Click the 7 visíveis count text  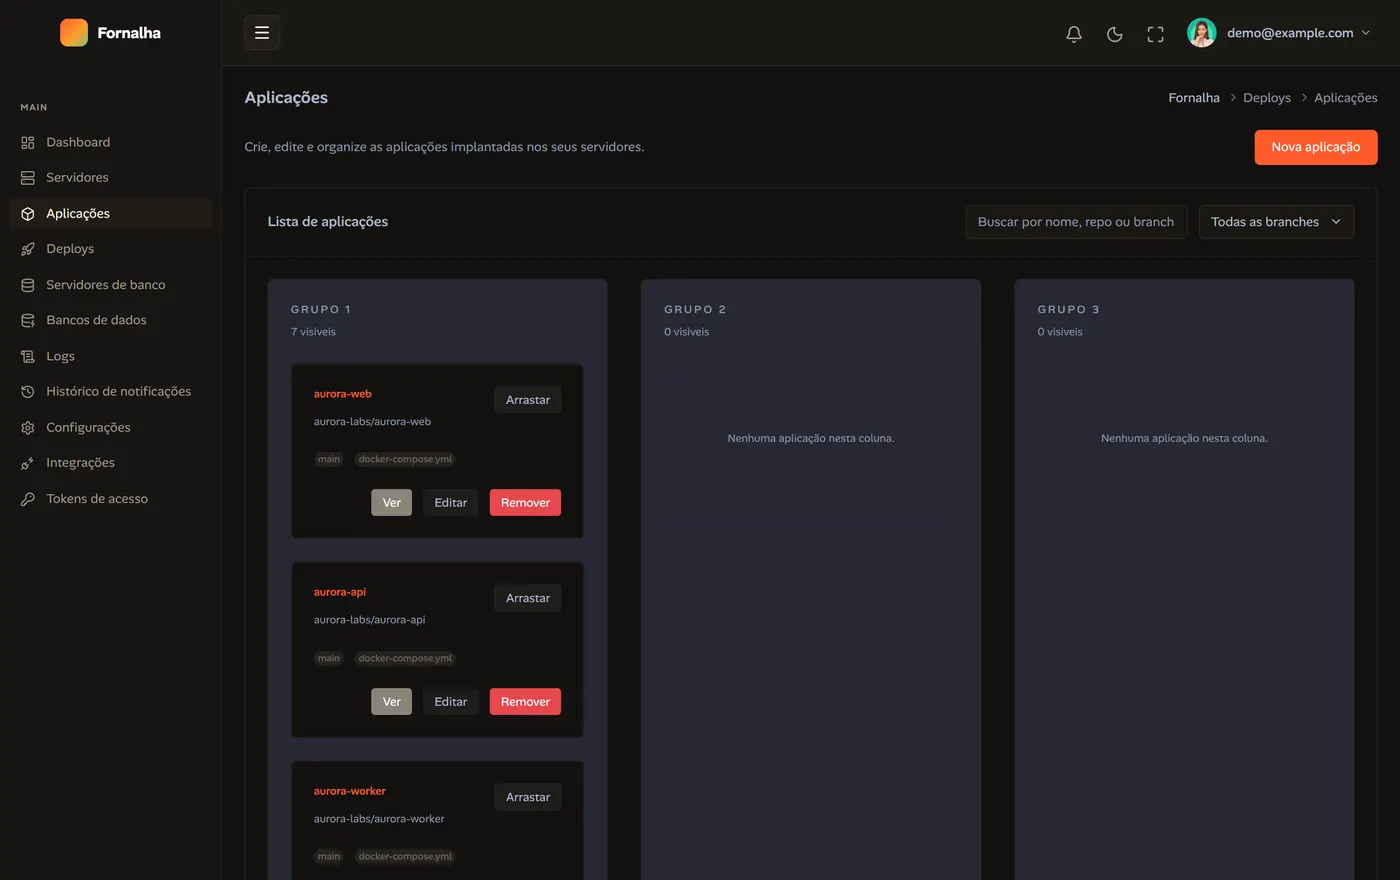click(x=313, y=332)
